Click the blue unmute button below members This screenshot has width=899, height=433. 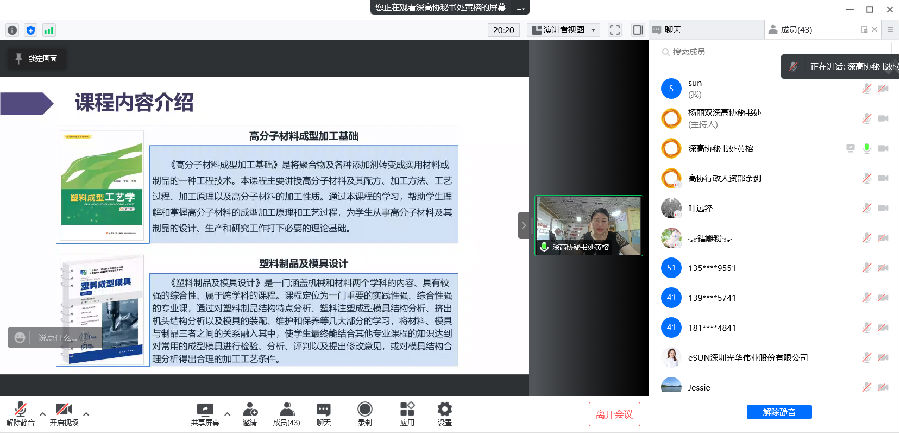point(779,412)
